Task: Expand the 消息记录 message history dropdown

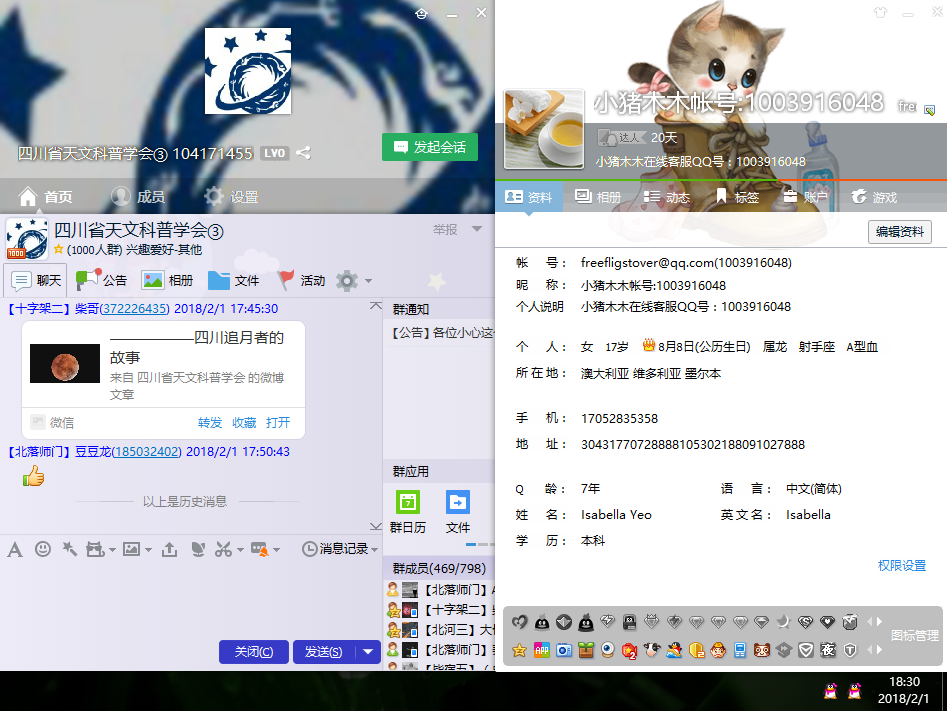Action: 375,550
